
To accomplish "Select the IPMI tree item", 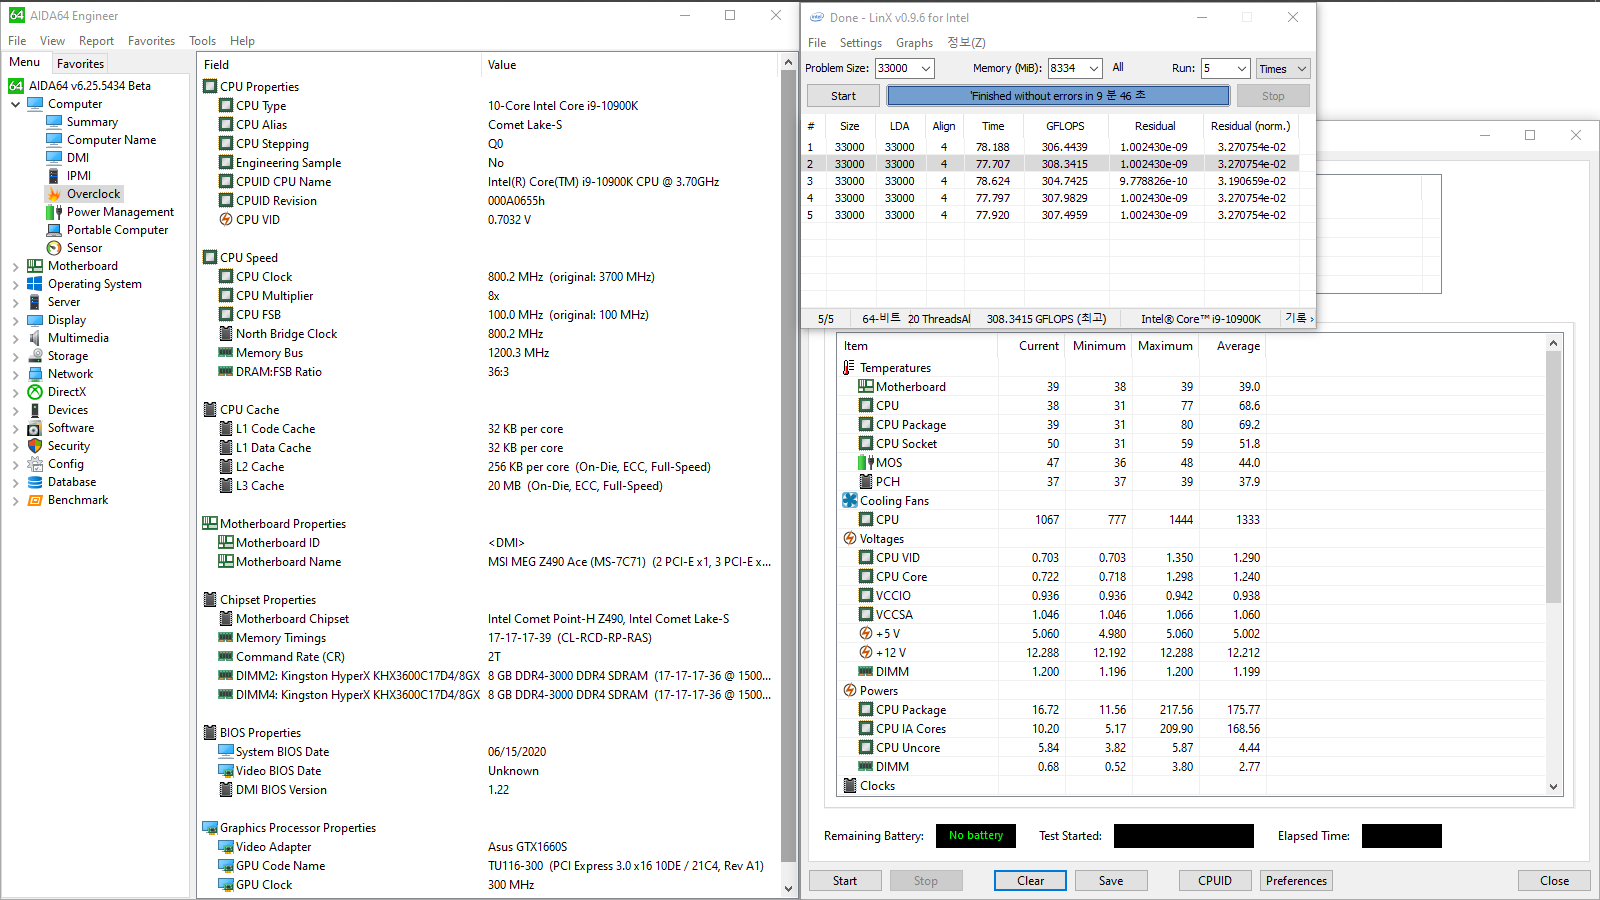I will pos(79,176).
